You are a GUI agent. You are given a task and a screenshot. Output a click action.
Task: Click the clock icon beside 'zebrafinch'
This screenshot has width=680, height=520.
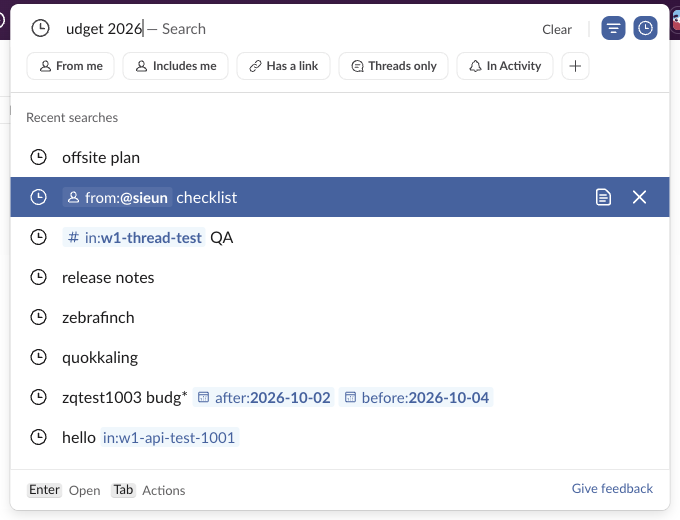(39, 317)
